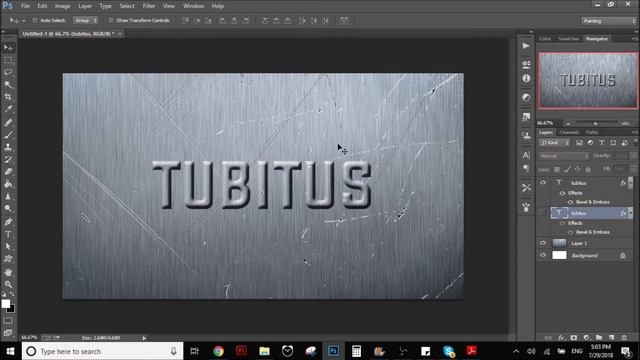Select the Crop tool
Image resolution: width=640 pixels, height=360 pixels.
8,97
